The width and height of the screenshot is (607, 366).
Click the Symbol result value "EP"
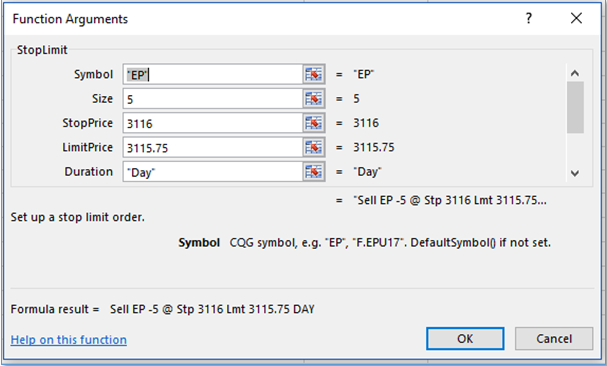[x=364, y=74]
